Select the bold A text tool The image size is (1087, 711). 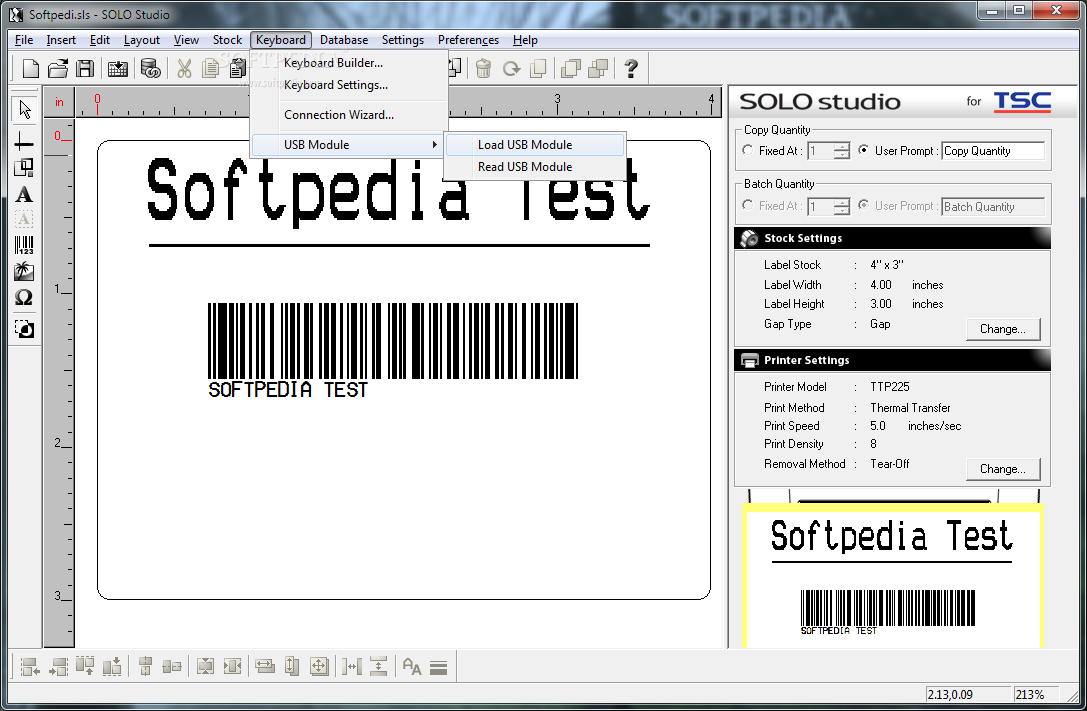(x=24, y=195)
